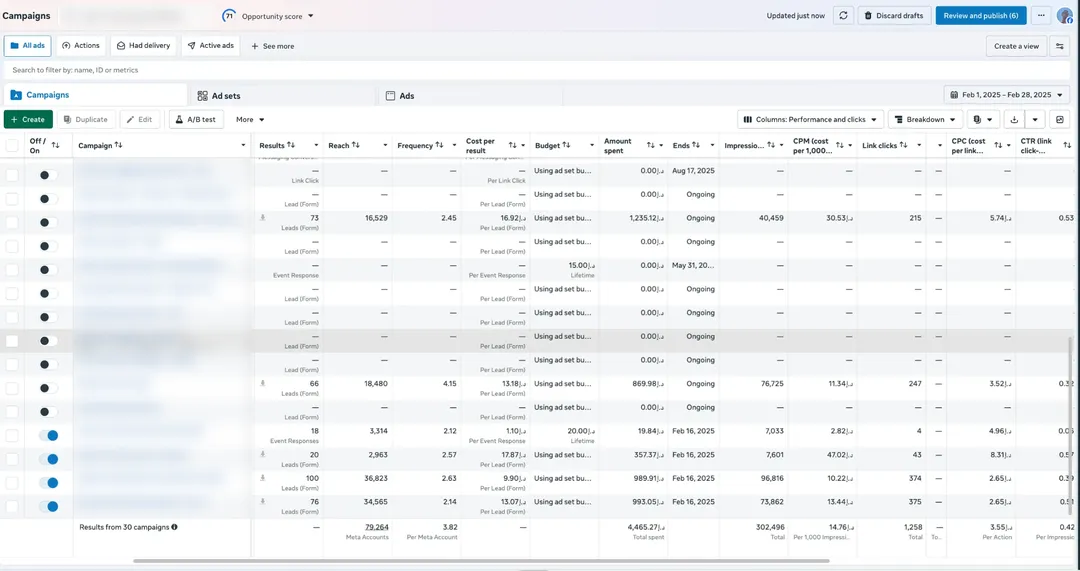Switch to the Active ads view
The width and height of the screenshot is (1080, 571).
pos(211,46)
